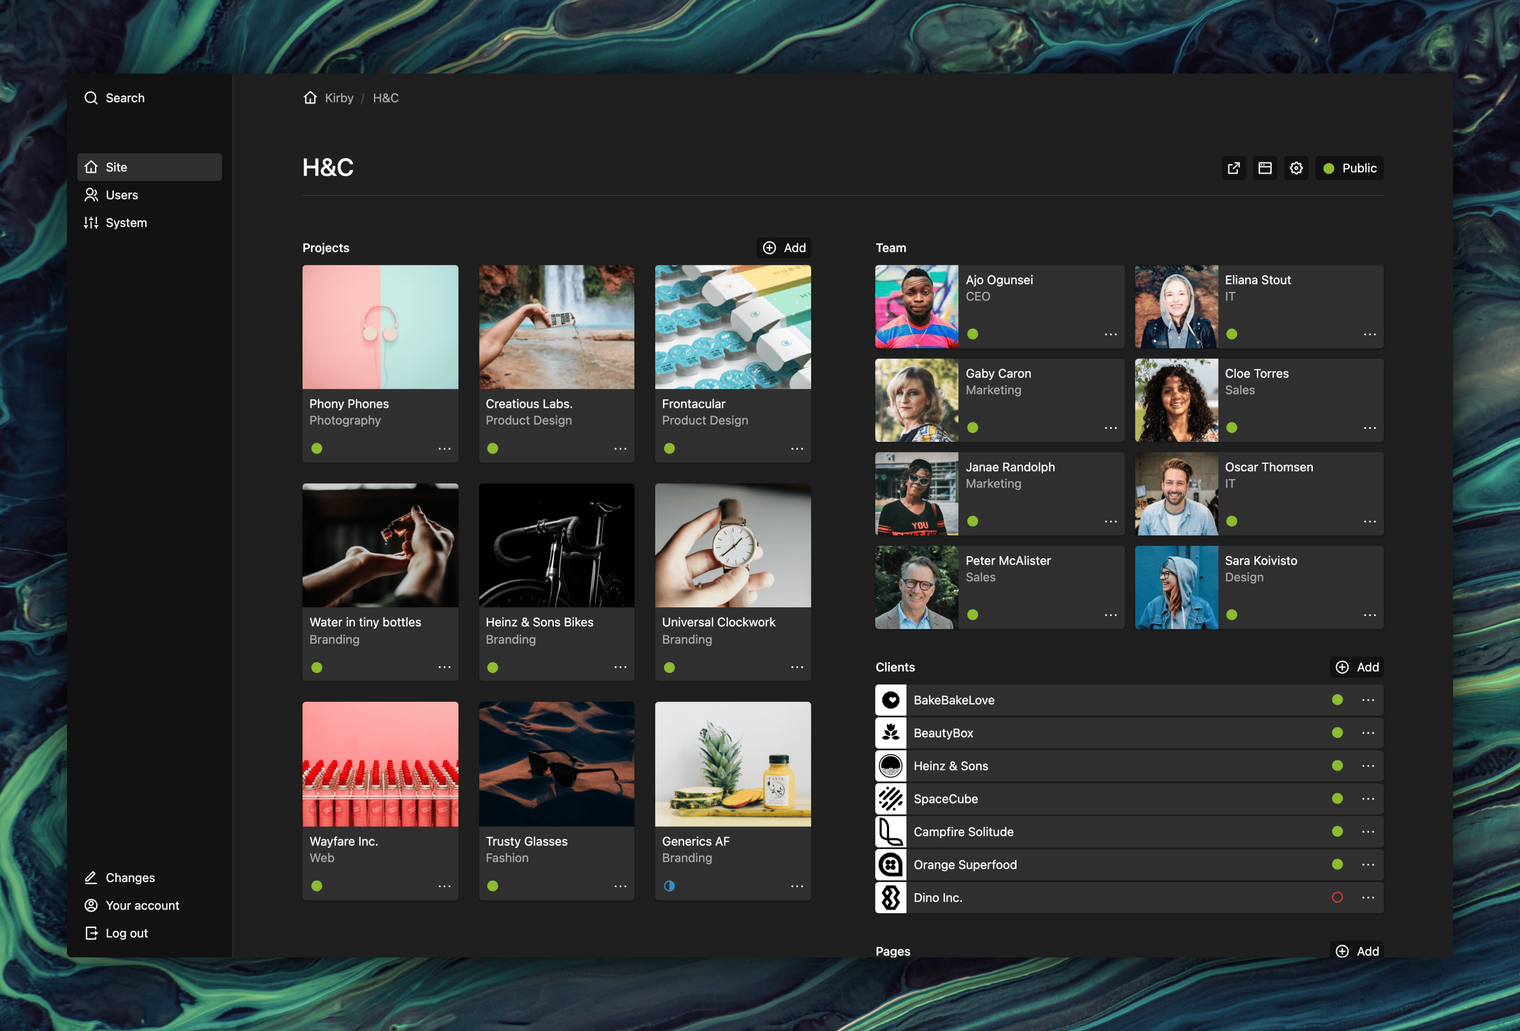This screenshot has width=1520, height=1031.
Task: Open Gaby Caron team card name
Action: [998, 374]
